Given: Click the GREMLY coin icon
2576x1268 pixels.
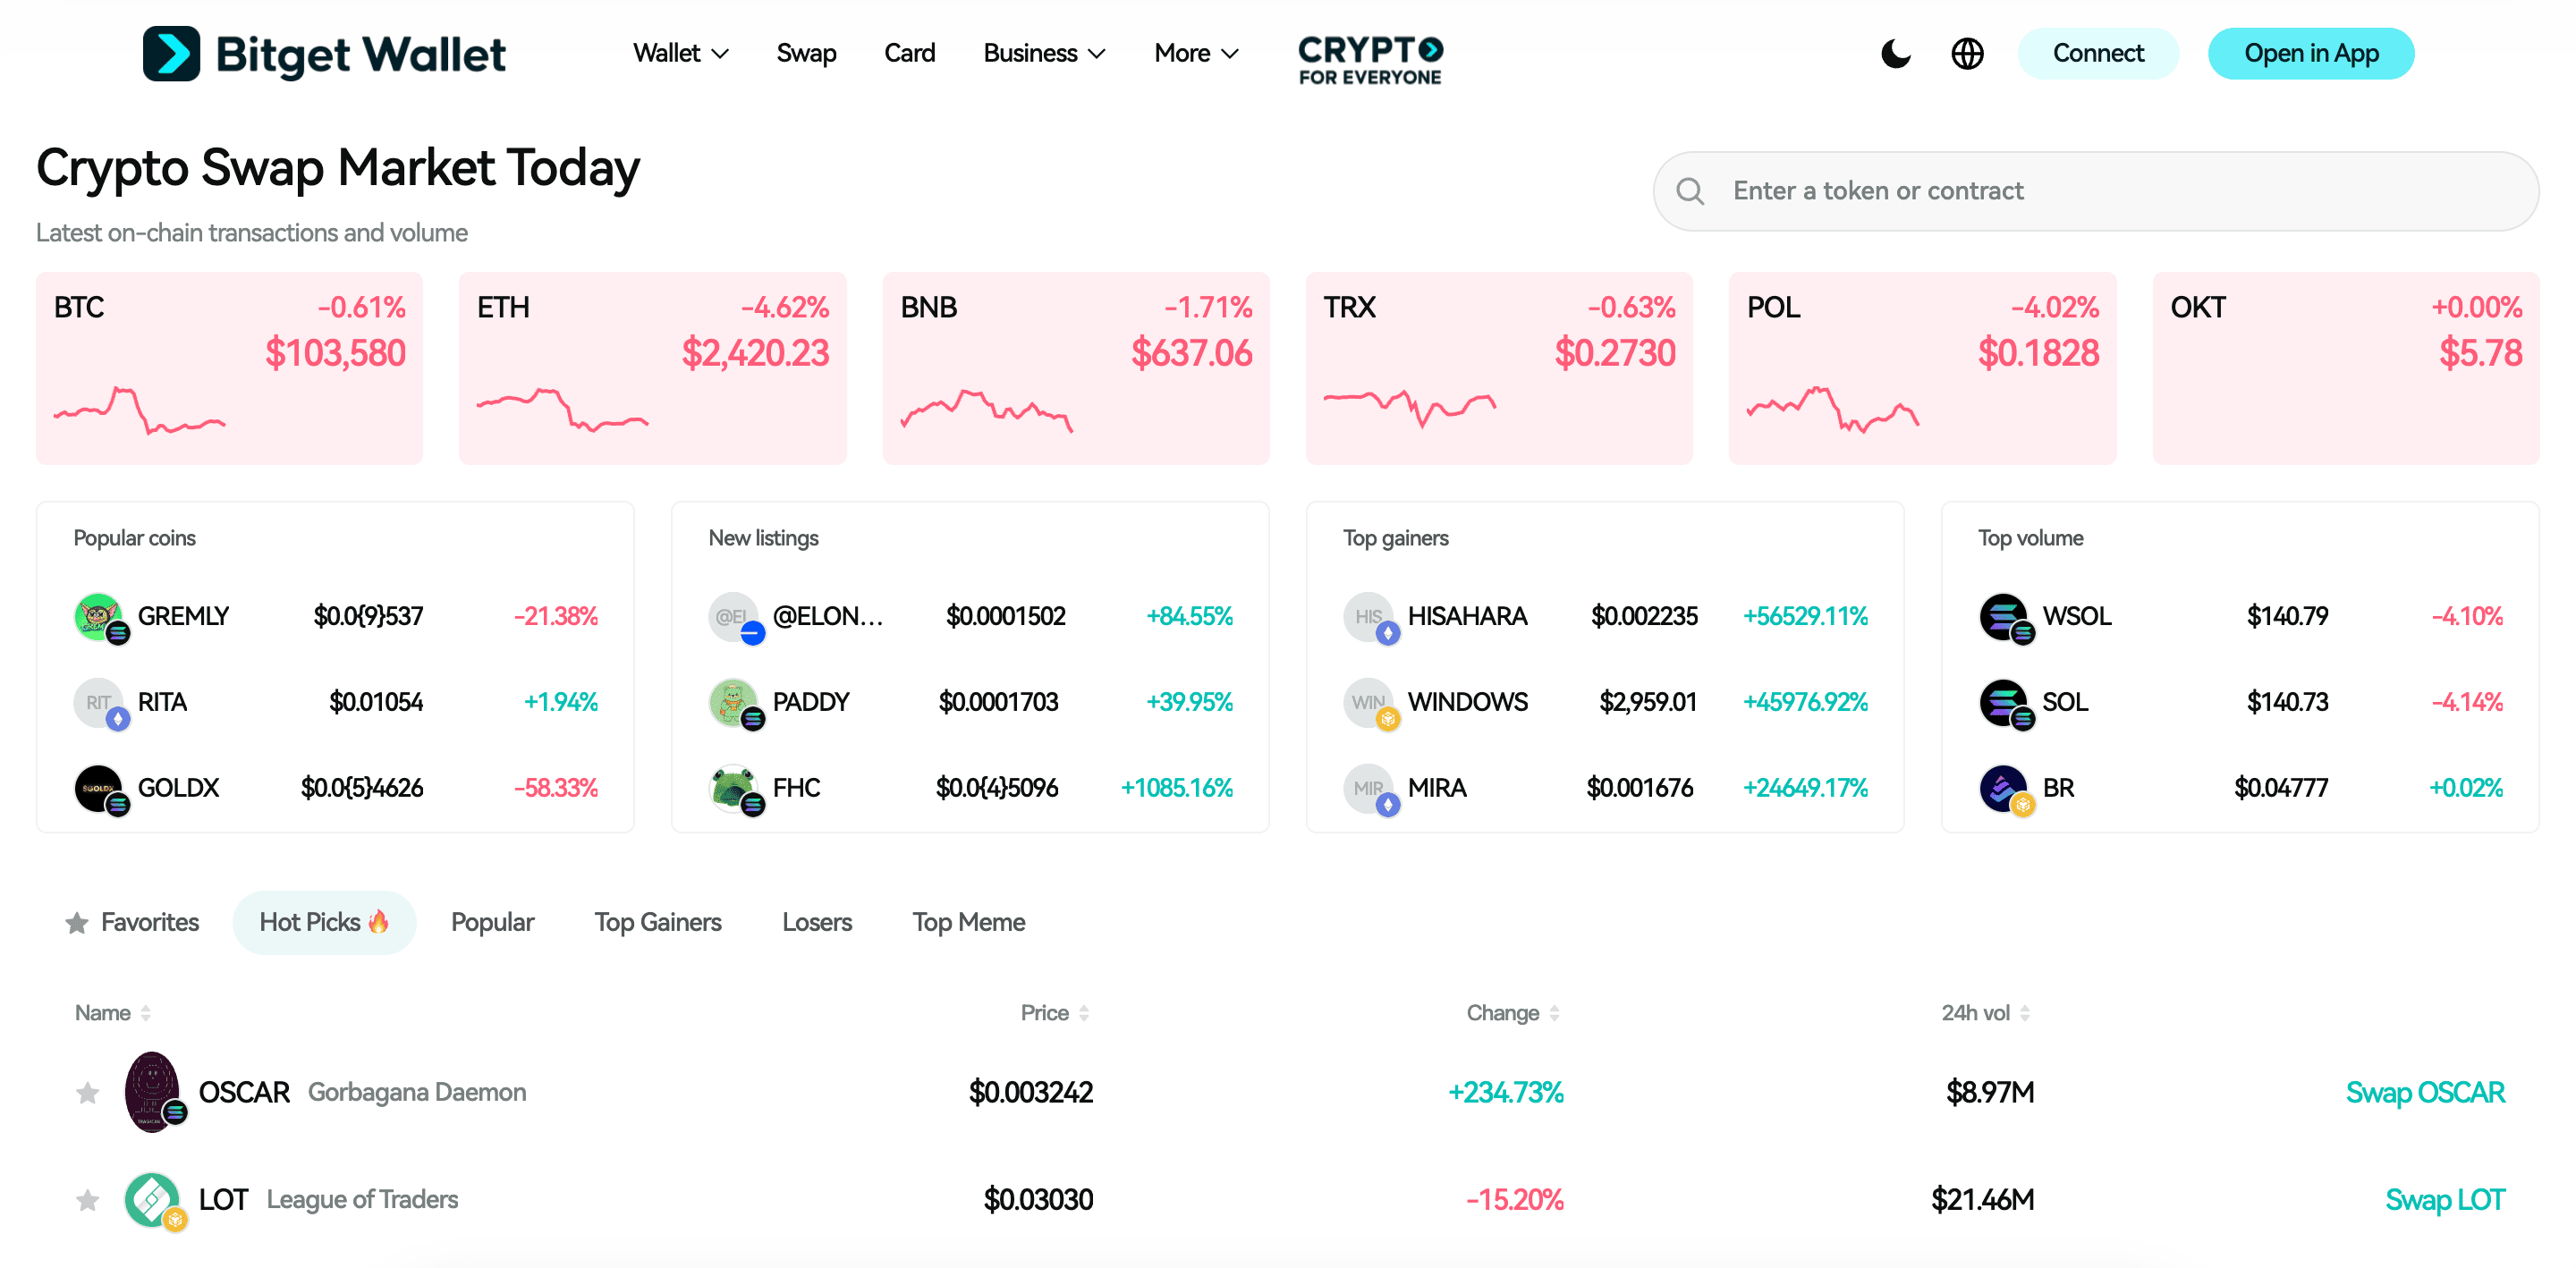Looking at the screenshot, I should pyautogui.click(x=98, y=616).
